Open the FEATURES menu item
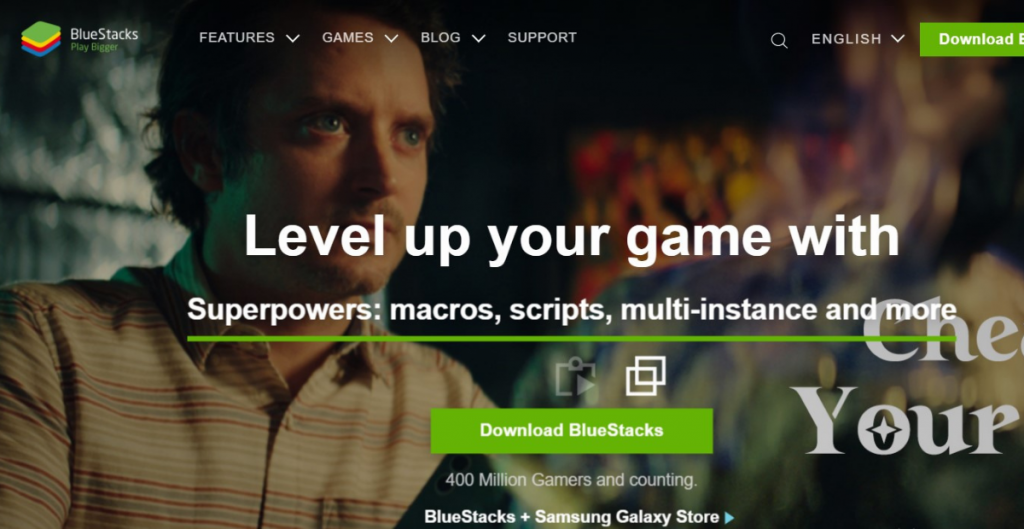Screen dimensions: 1024x529 [236, 38]
